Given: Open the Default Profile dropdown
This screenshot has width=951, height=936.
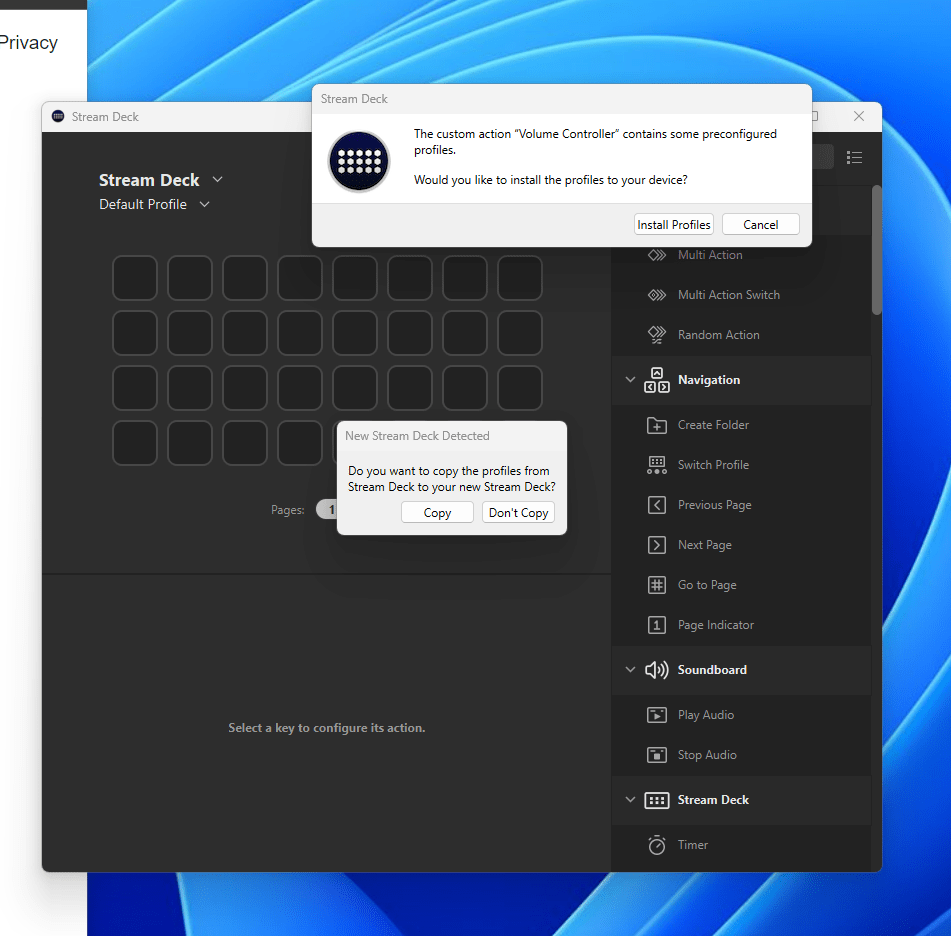Looking at the screenshot, I should point(204,204).
